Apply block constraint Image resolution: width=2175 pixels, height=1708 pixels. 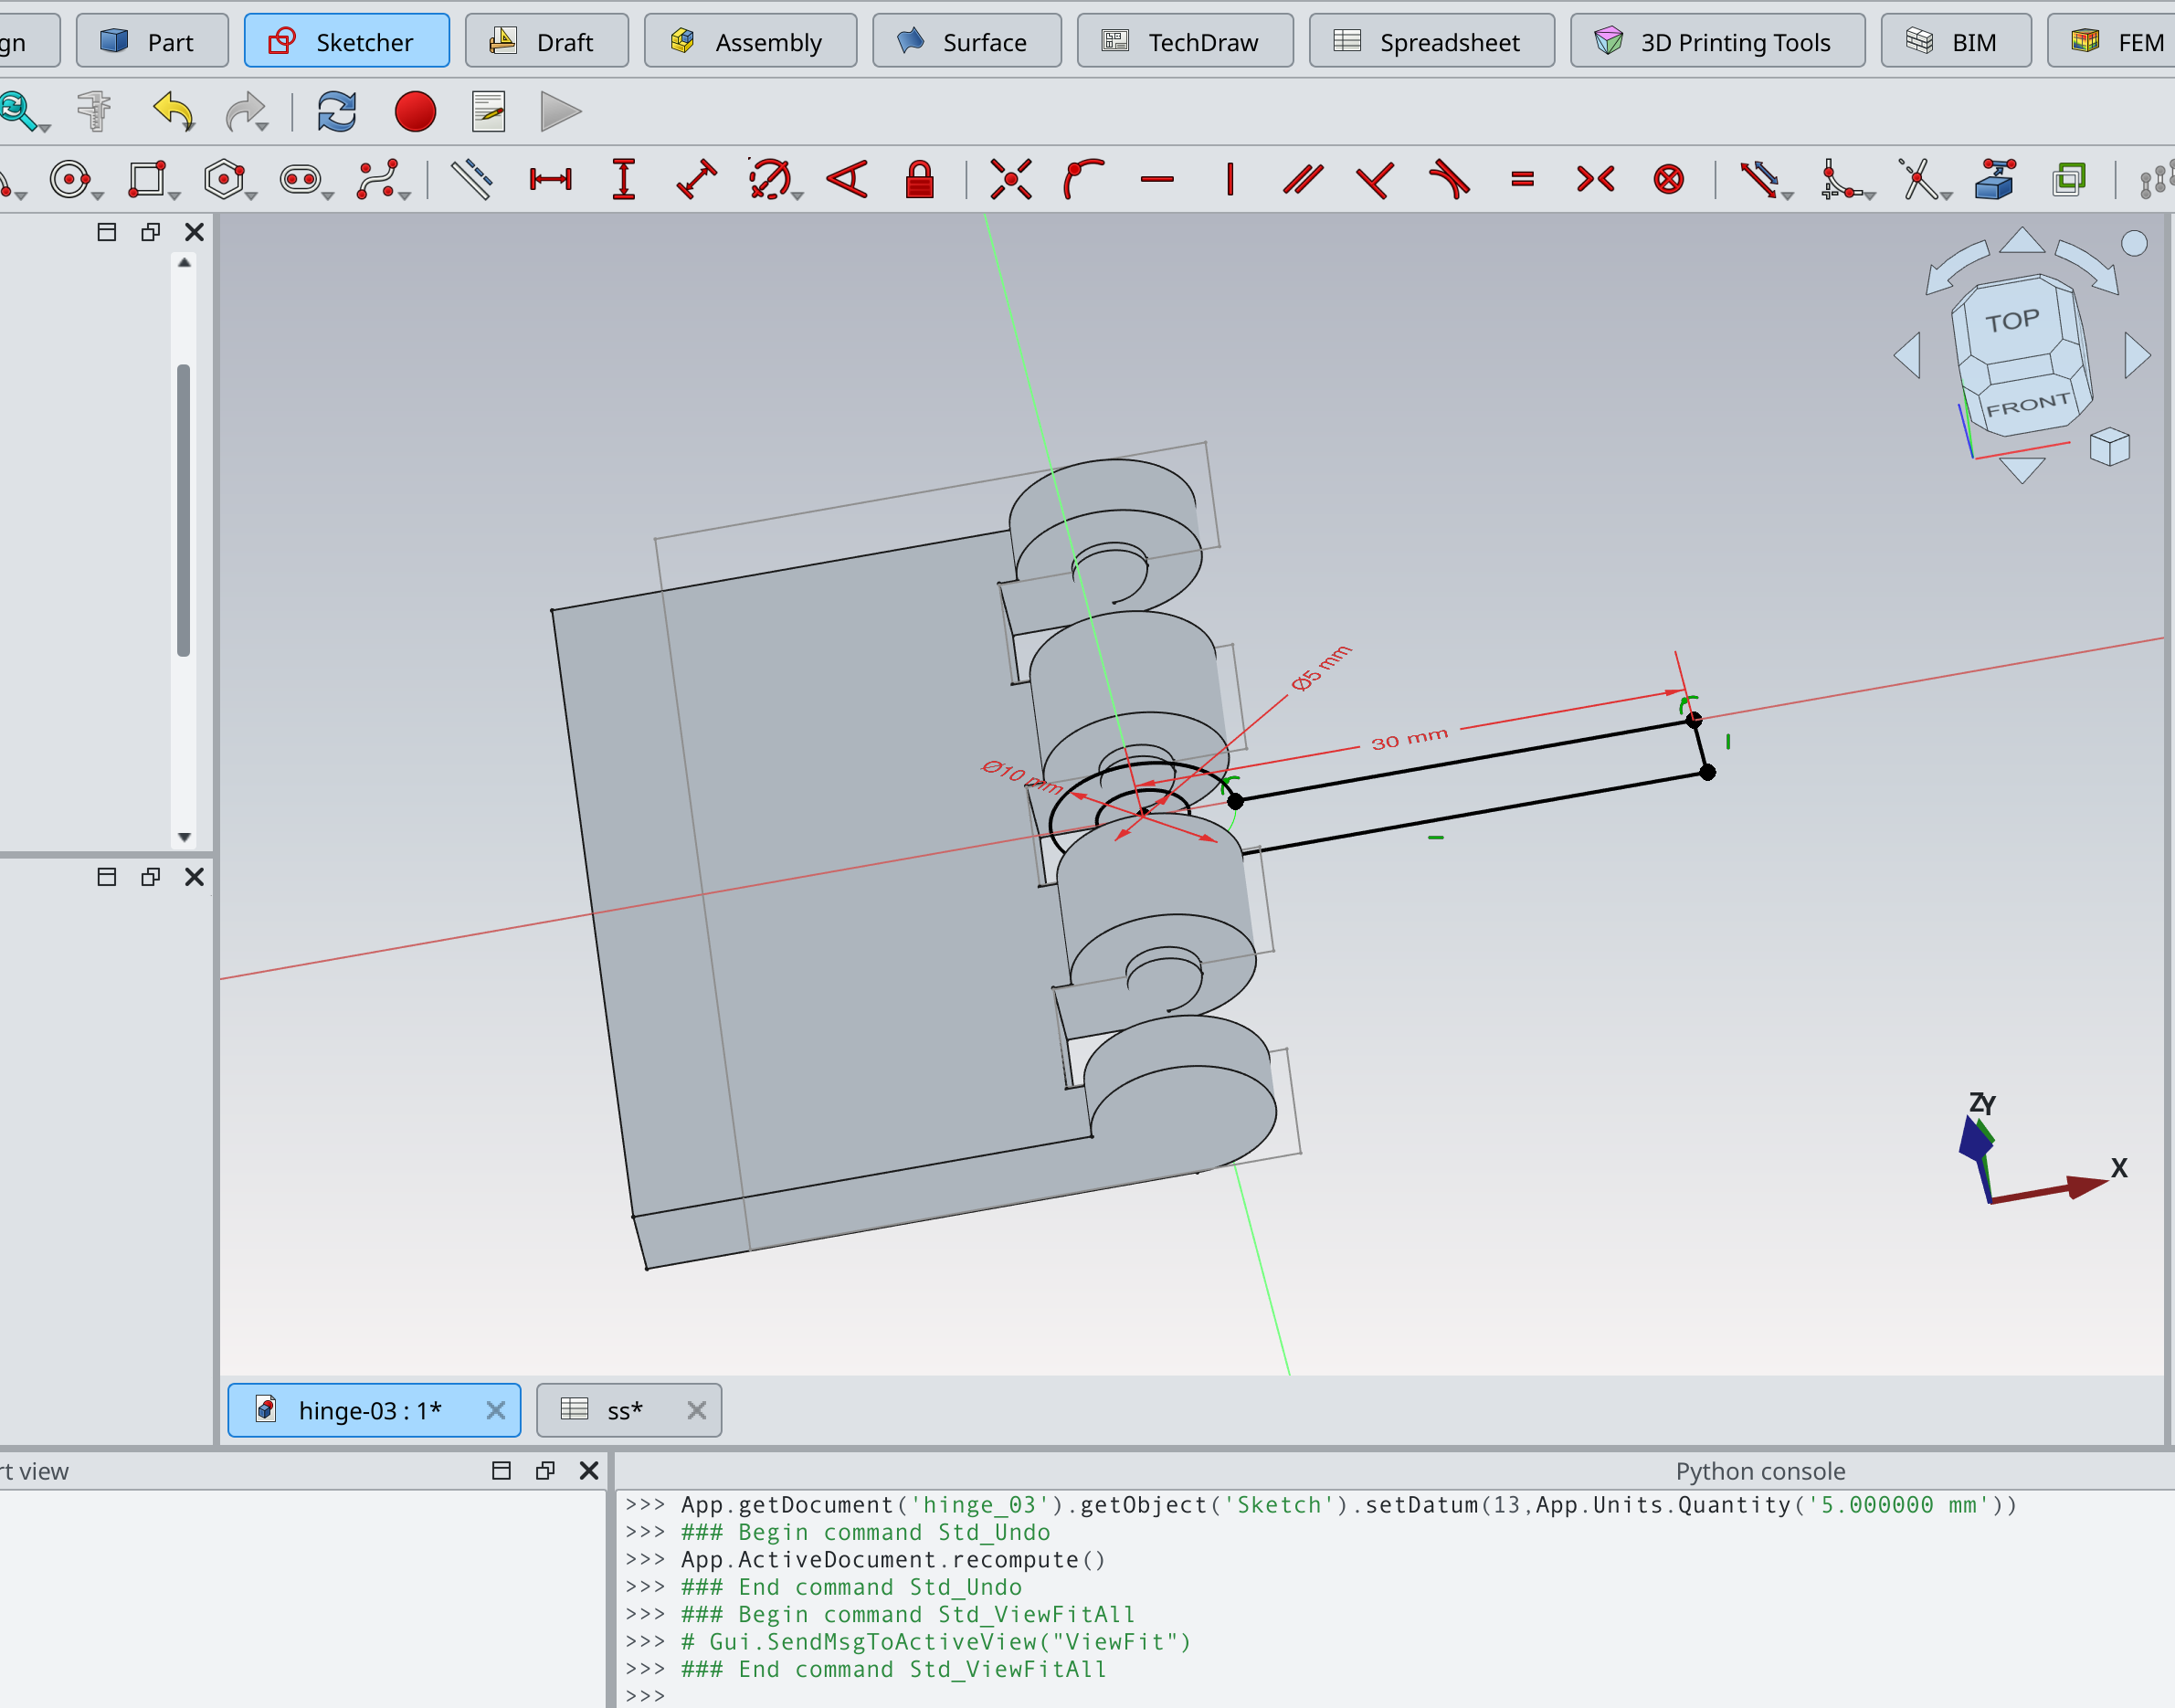click(x=1668, y=180)
